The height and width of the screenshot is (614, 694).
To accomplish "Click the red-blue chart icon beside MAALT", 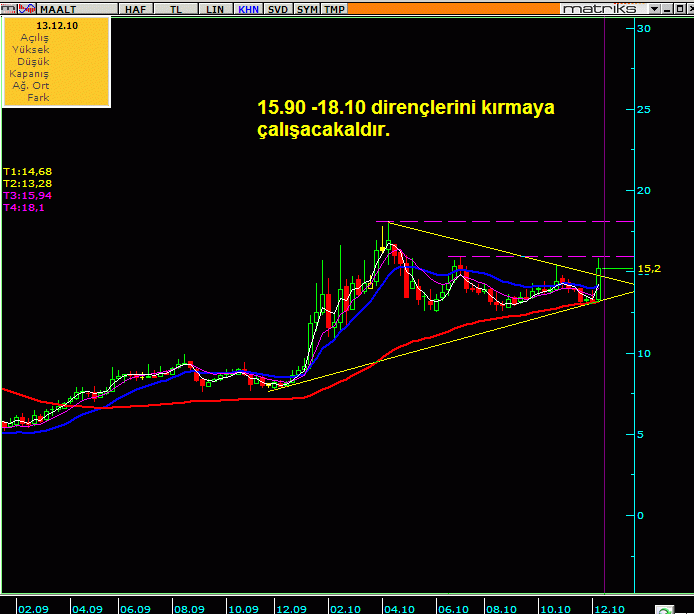I will (29, 8).
